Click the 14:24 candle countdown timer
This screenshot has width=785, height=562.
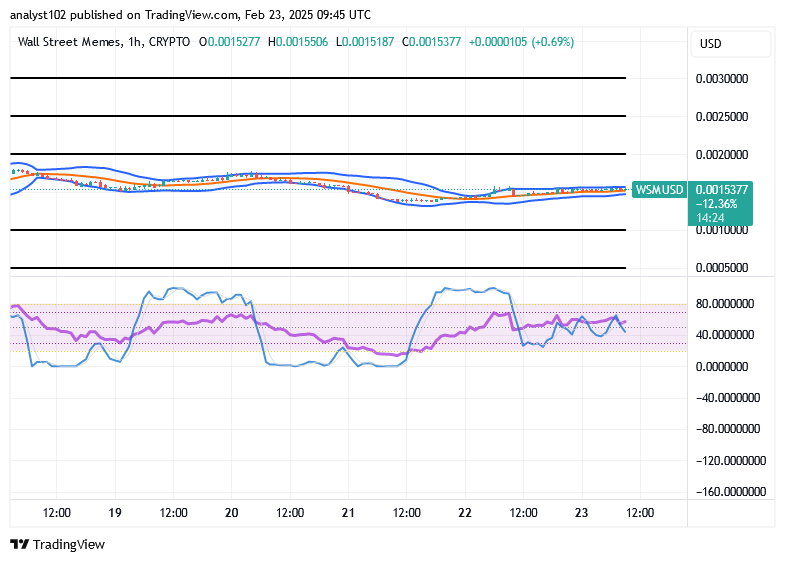(x=710, y=218)
